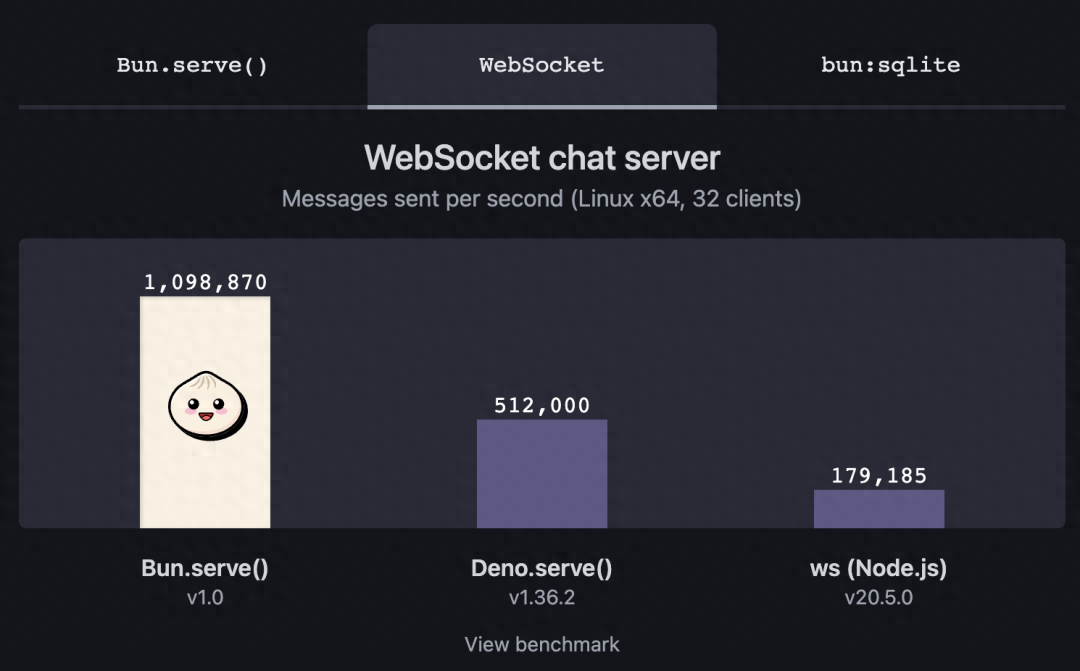Click the Deno.serve() label under chart
The image size is (1080, 671).
pyautogui.click(x=542, y=568)
